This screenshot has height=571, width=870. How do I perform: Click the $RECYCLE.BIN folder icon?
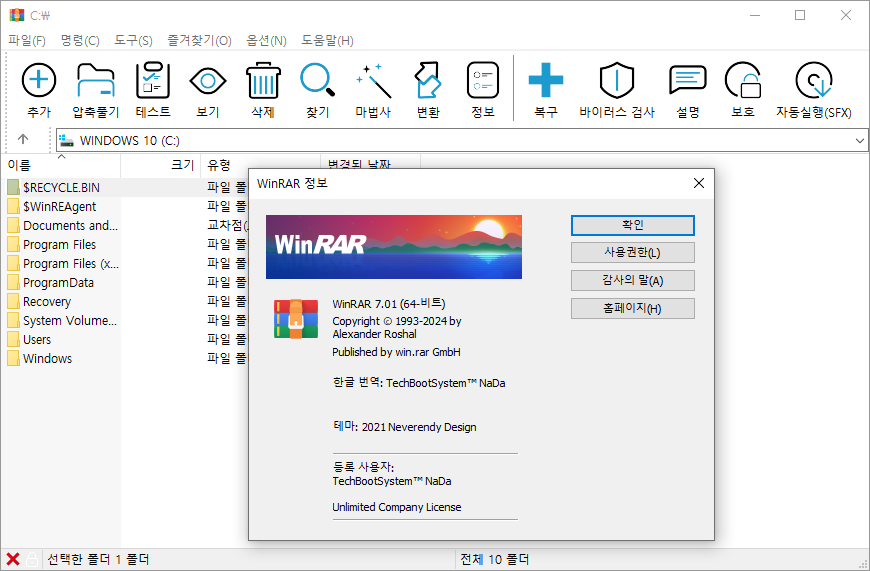click(x=13, y=188)
